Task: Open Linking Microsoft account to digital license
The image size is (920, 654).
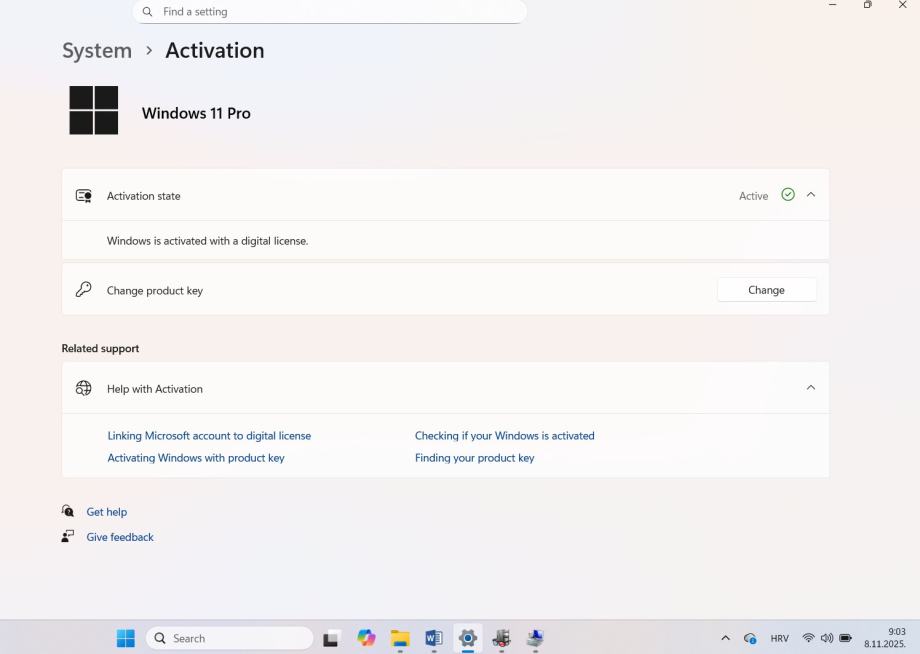Action: pos(209,436)
